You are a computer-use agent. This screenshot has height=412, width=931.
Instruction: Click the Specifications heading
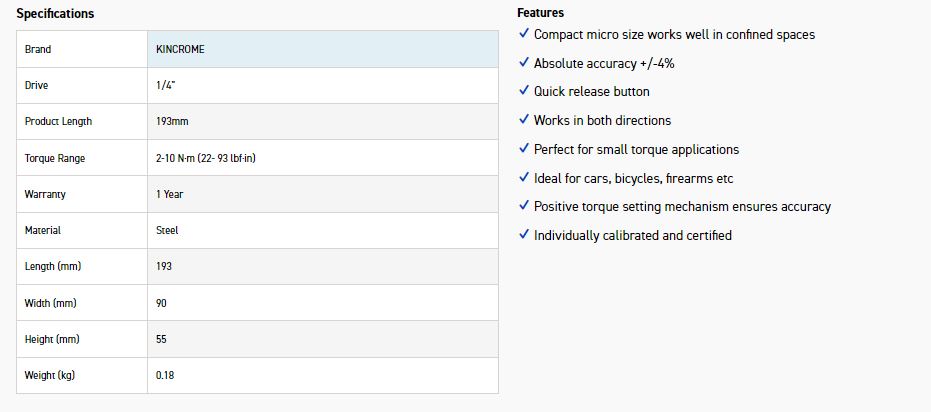pyautogui.click(x=55, y=14)
